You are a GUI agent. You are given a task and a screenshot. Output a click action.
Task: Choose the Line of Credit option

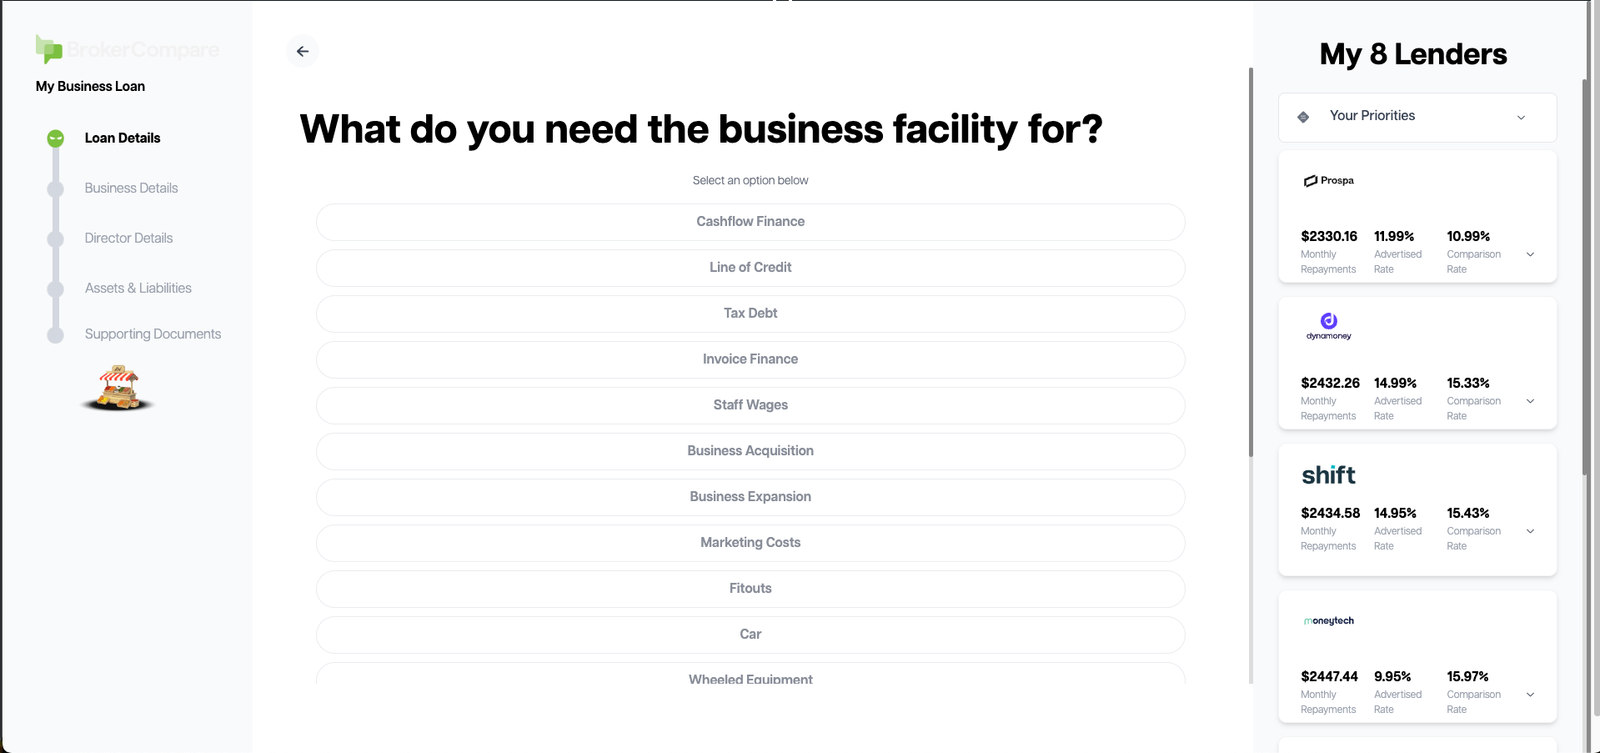click(x=750, y=268)
